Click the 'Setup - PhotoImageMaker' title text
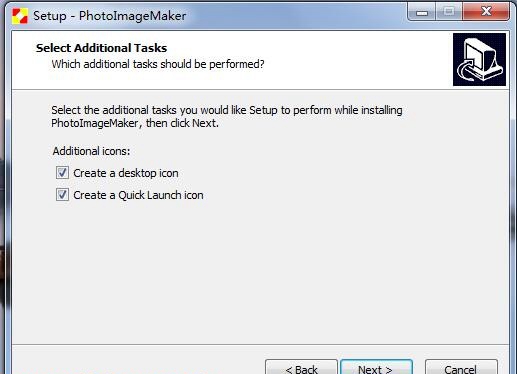 point(109,16)
